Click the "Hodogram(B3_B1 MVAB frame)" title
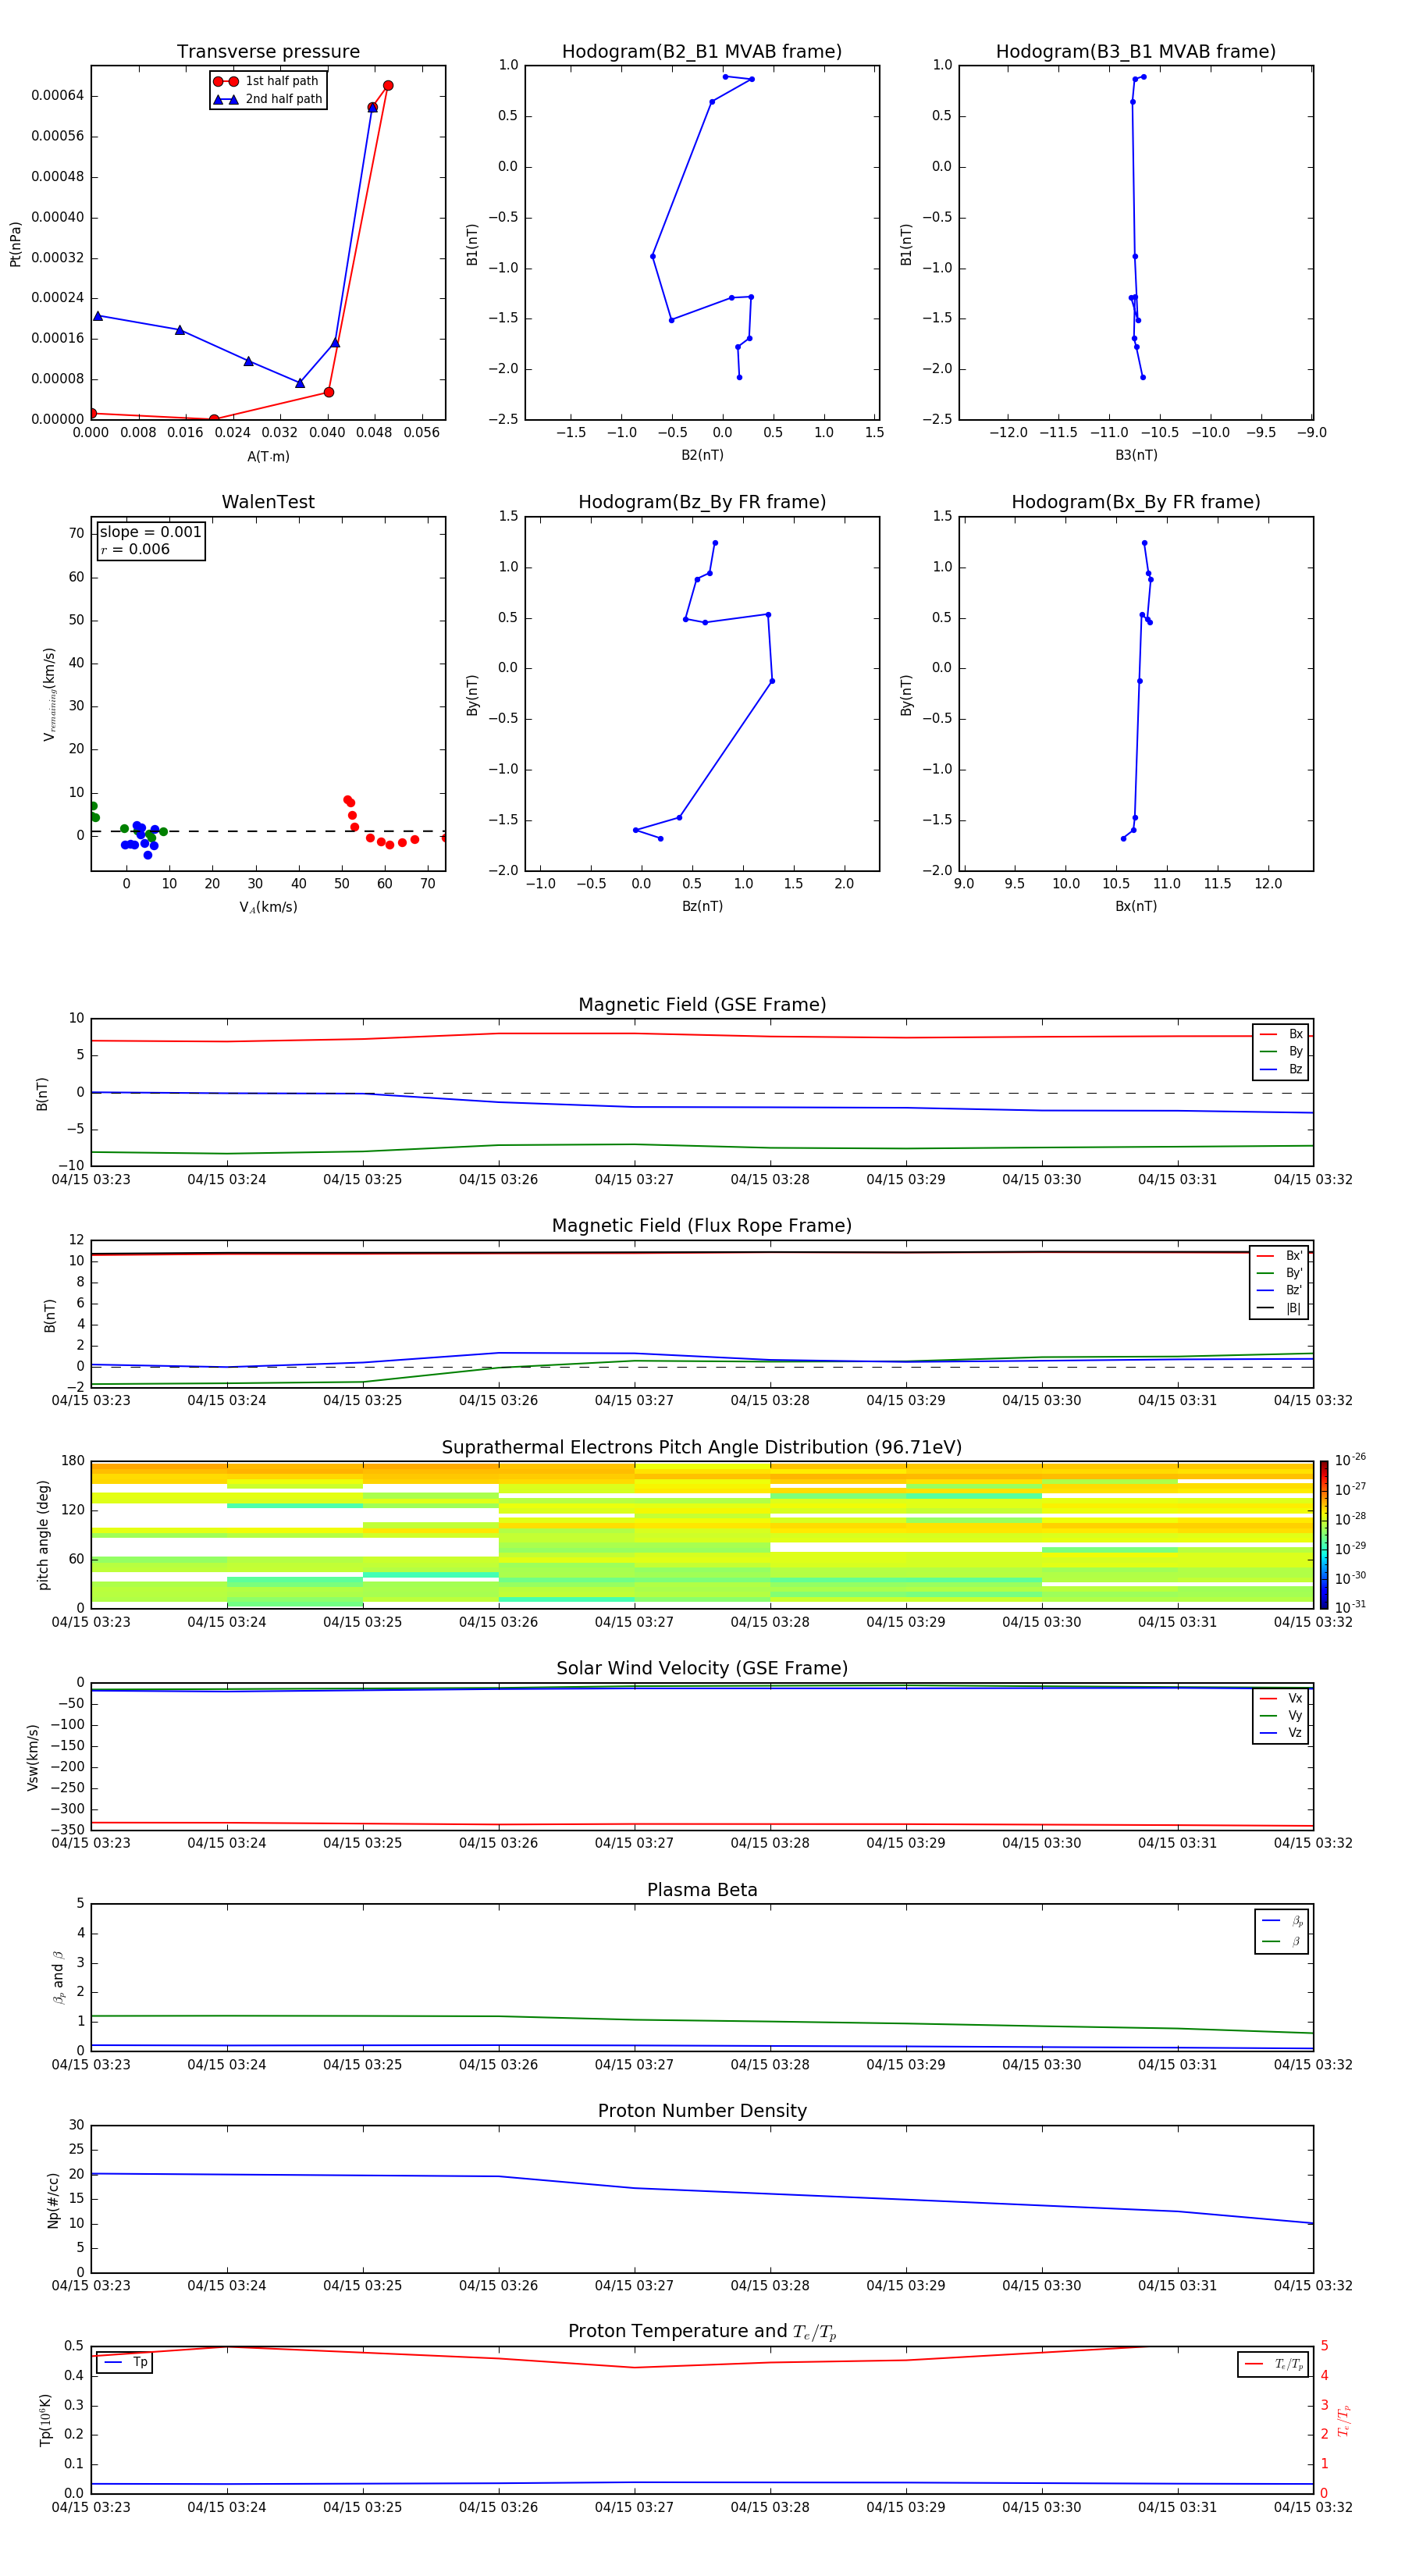This screenshot has width=1405, height=2576. coord(1136,52)
